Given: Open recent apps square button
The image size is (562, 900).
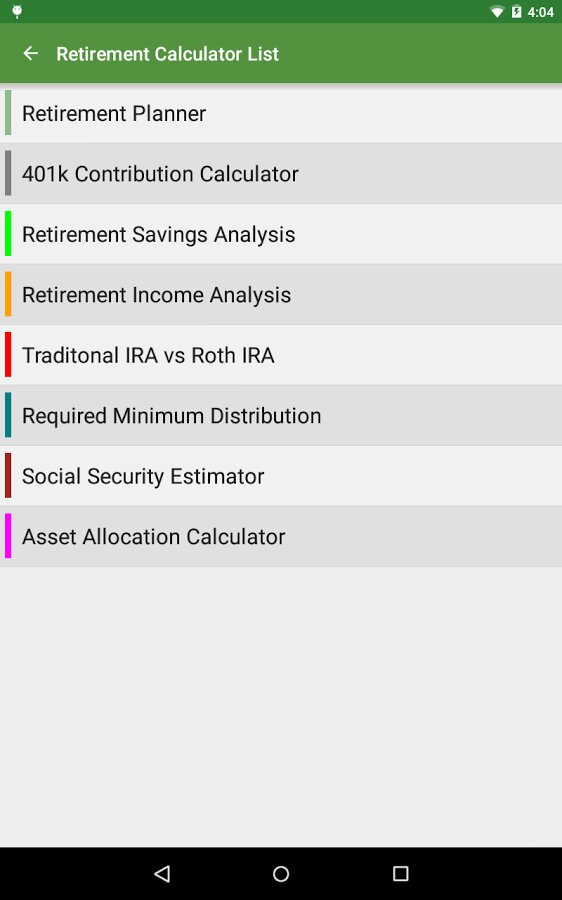Looking at the screenshot, I should click(400, 874).
